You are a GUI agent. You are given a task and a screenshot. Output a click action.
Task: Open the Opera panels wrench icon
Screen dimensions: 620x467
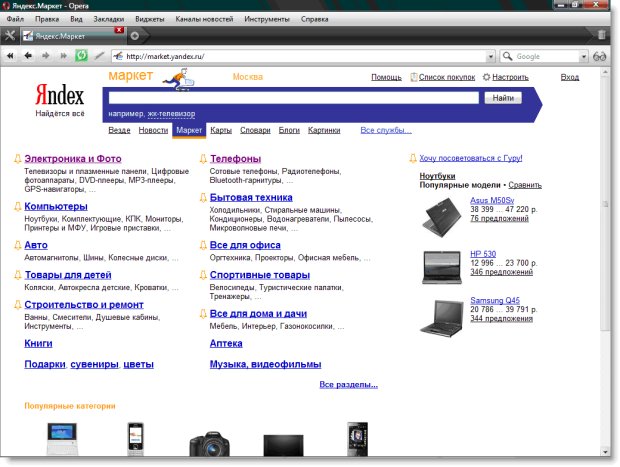(x=10, y=36)
